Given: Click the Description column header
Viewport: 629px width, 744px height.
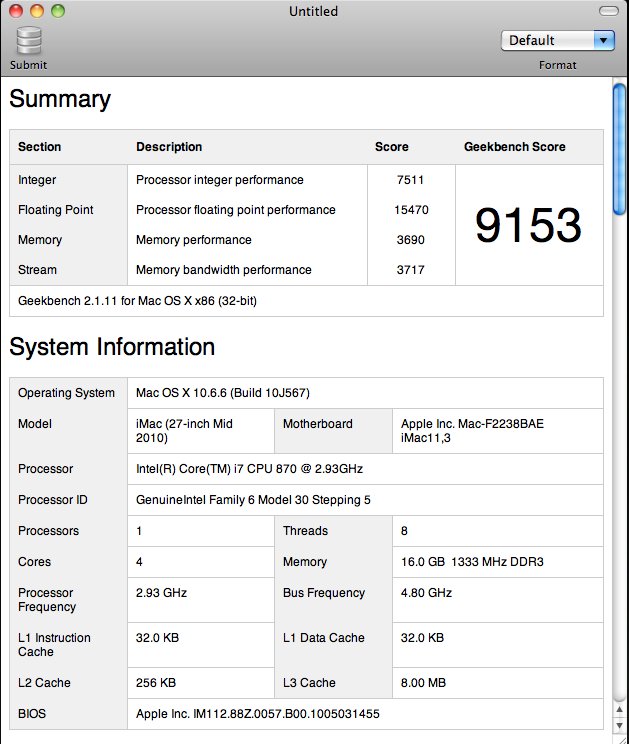Looking at the screenshot, I should click(x=169, y=147).
